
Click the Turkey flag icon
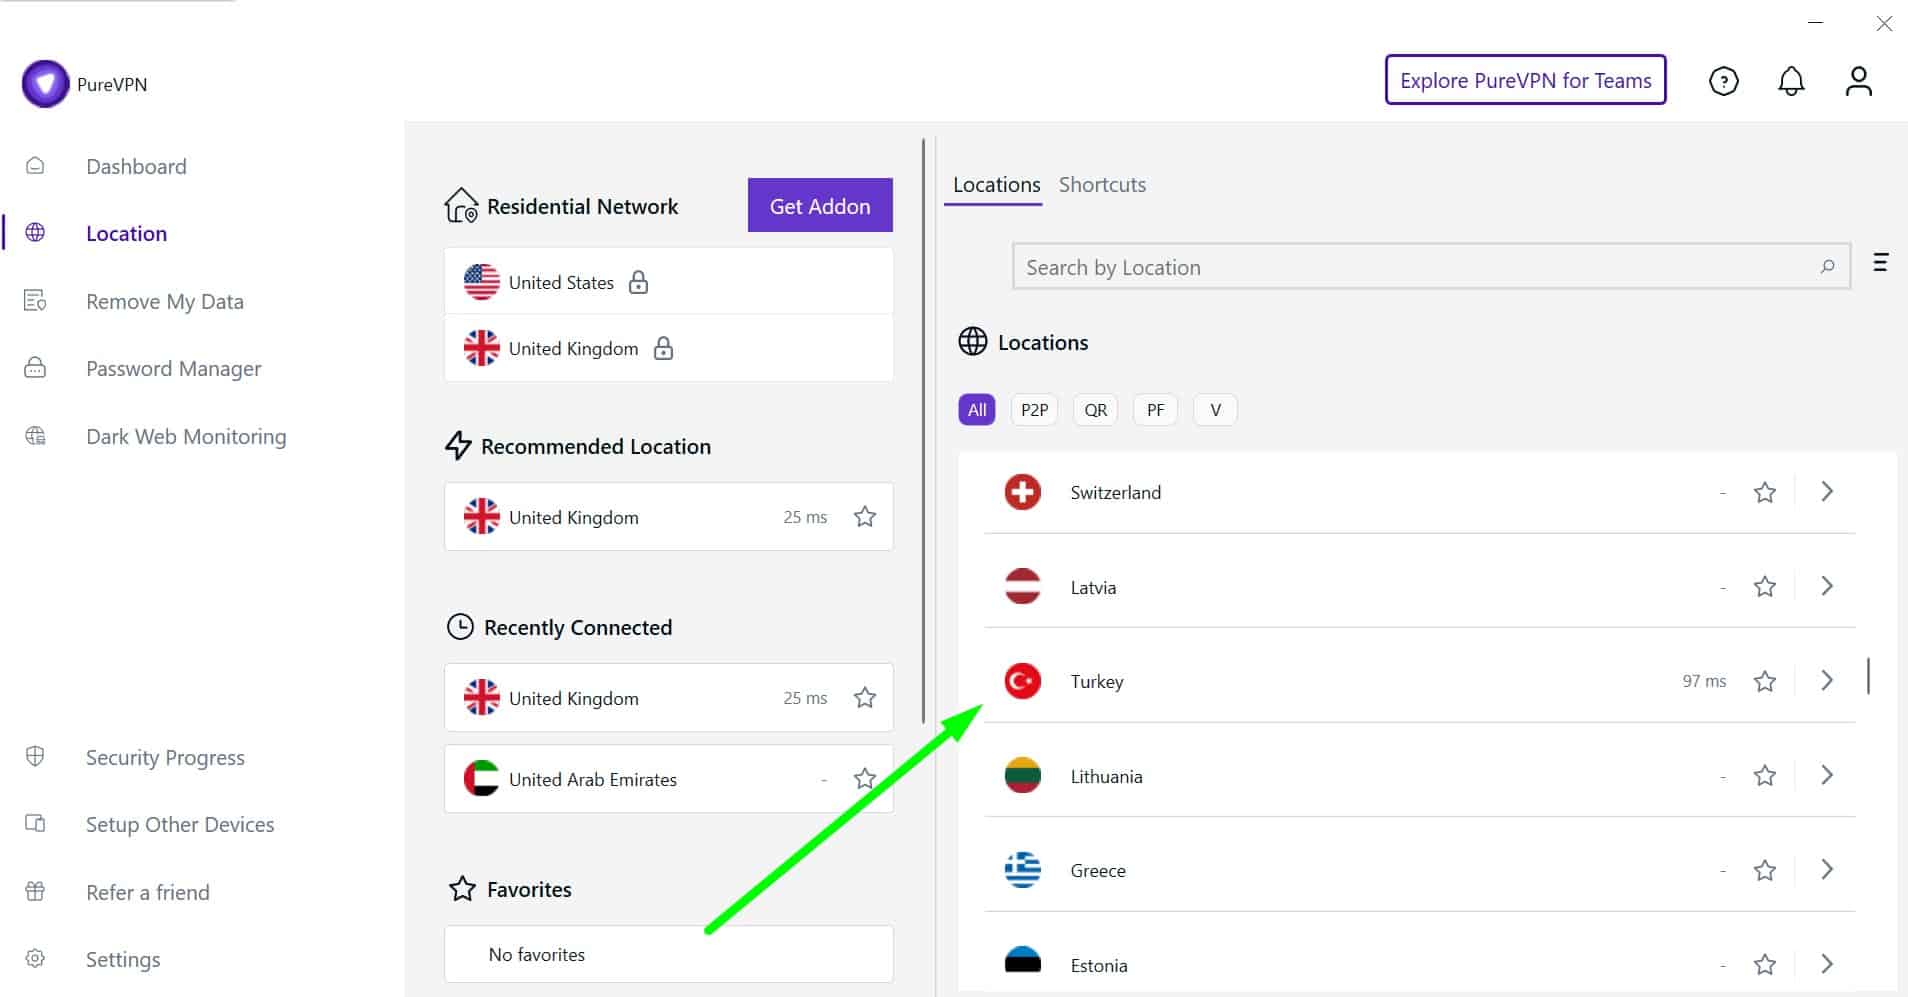click(x=1022, y=681)
